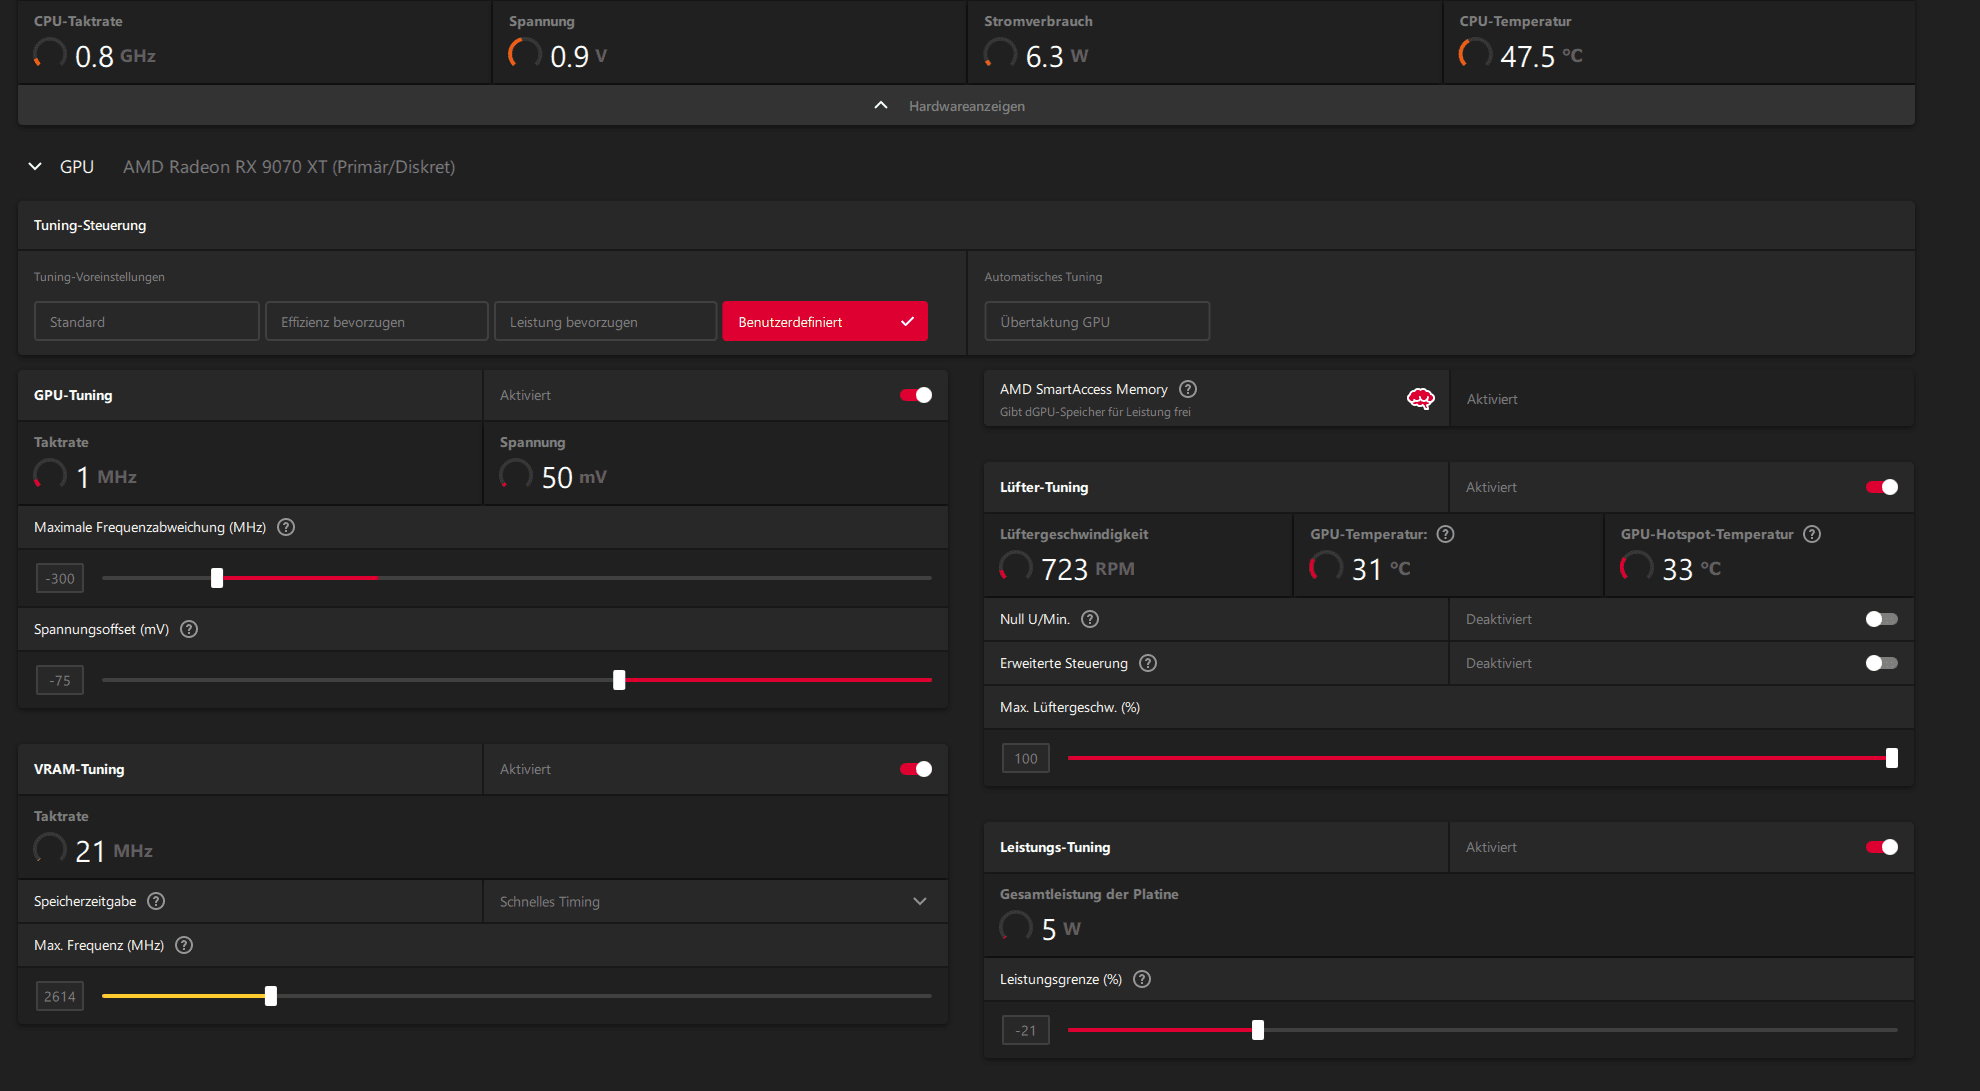Image resolution: width=1980 pixels, height=1091 pixels.
Task: Click help icon next to Null U/Min.
Action: [1090, 619]
